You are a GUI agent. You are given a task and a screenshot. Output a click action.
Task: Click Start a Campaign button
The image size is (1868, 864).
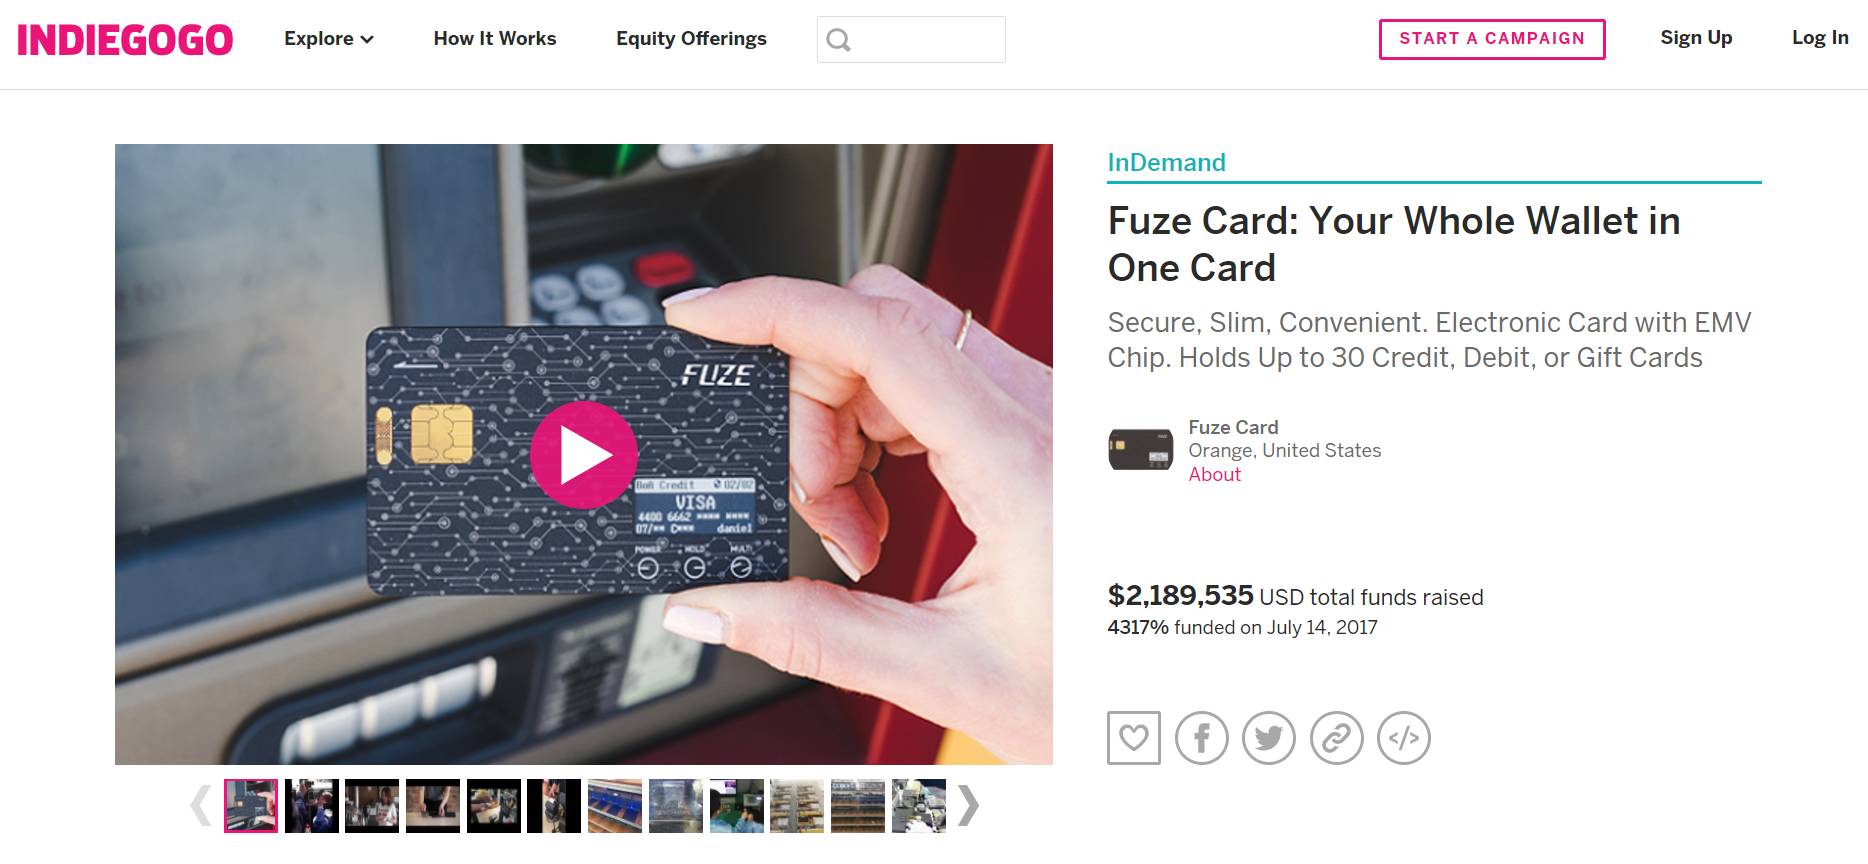pos(1492,39)
